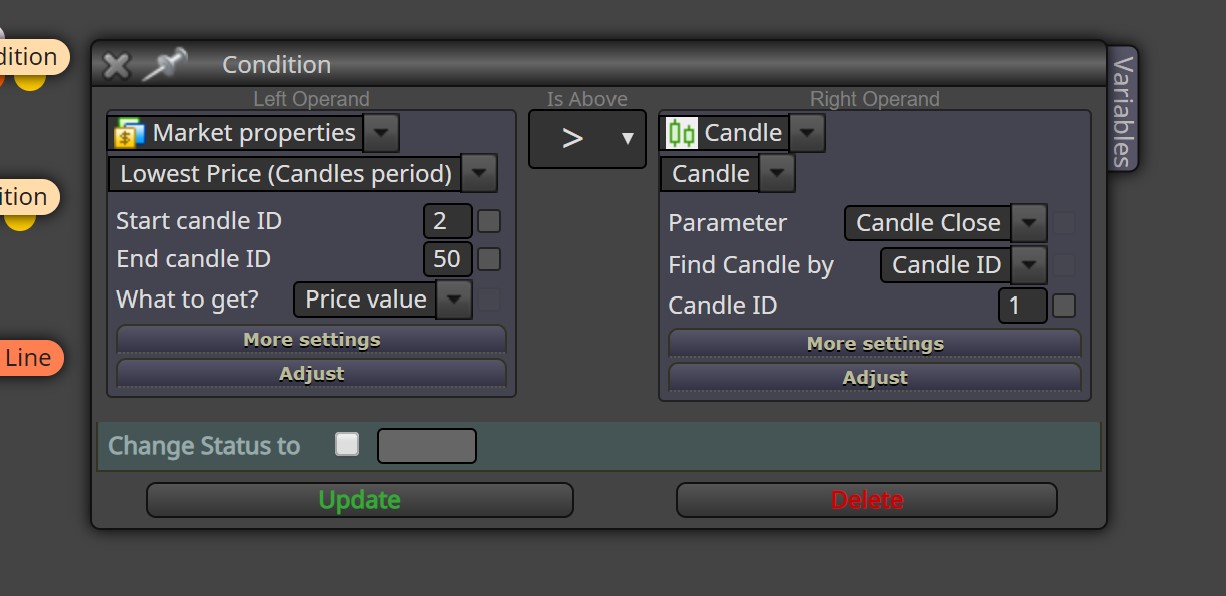
Task: Close the Condition dialog with X icon
Action: click(x=117, y=66)
